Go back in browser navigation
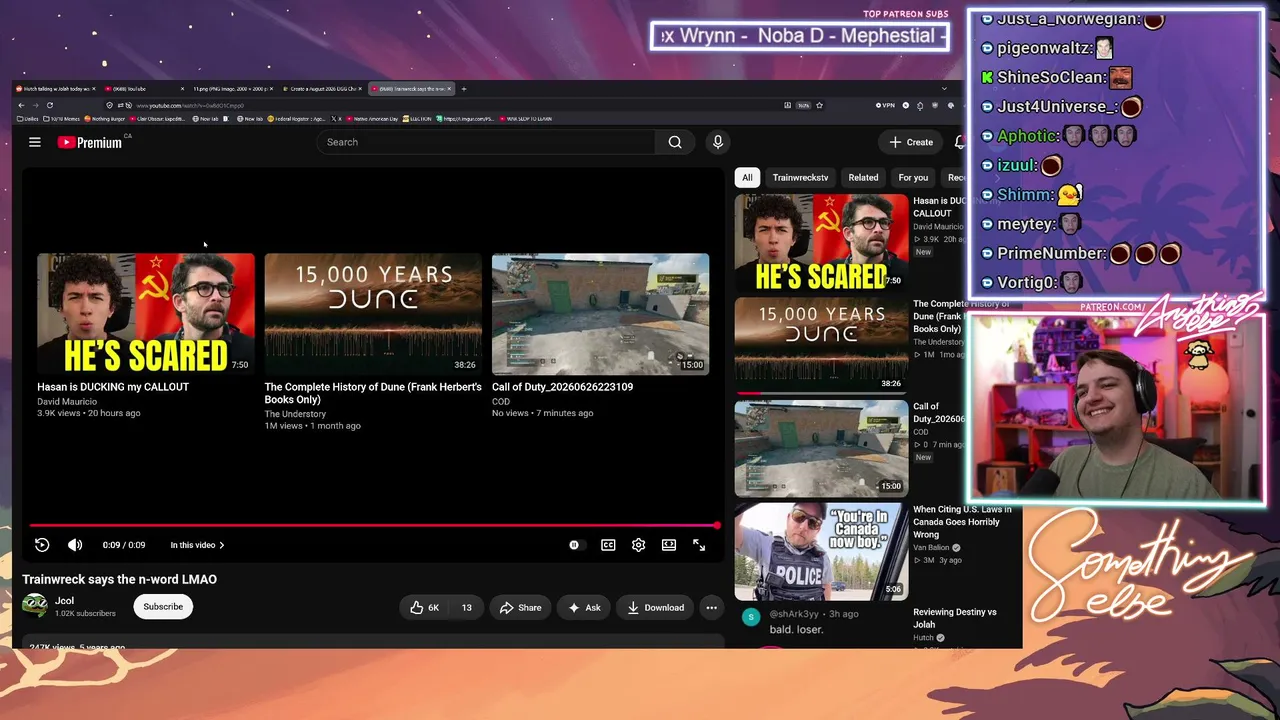This screenshot has height=720, width=1280. tap(21, 105)
